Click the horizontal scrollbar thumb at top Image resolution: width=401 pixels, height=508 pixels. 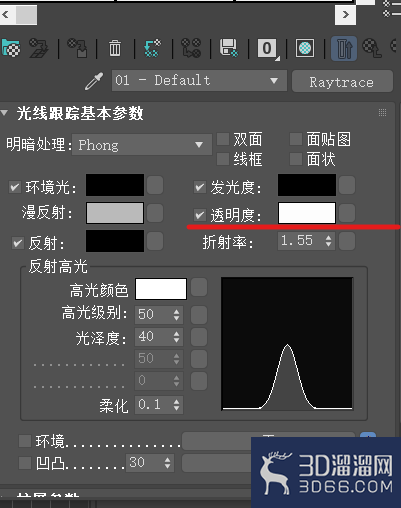coord(26,15)
